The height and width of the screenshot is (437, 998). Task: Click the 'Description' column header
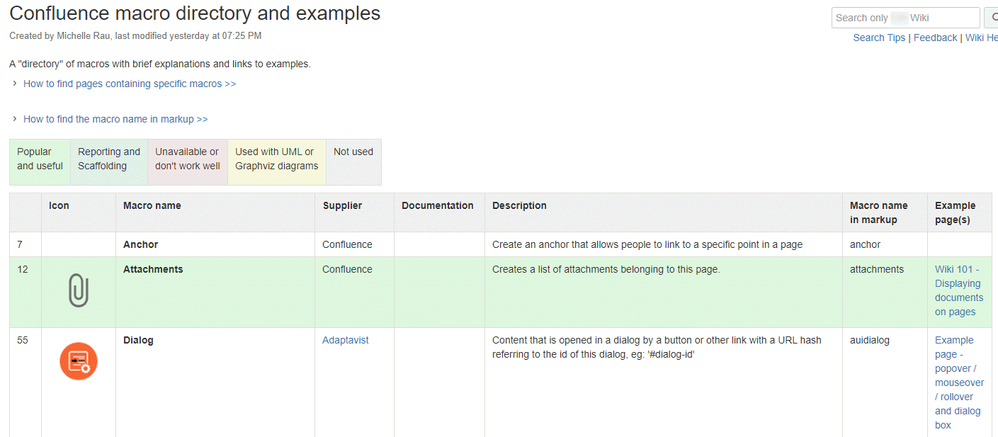pos(519,206)
